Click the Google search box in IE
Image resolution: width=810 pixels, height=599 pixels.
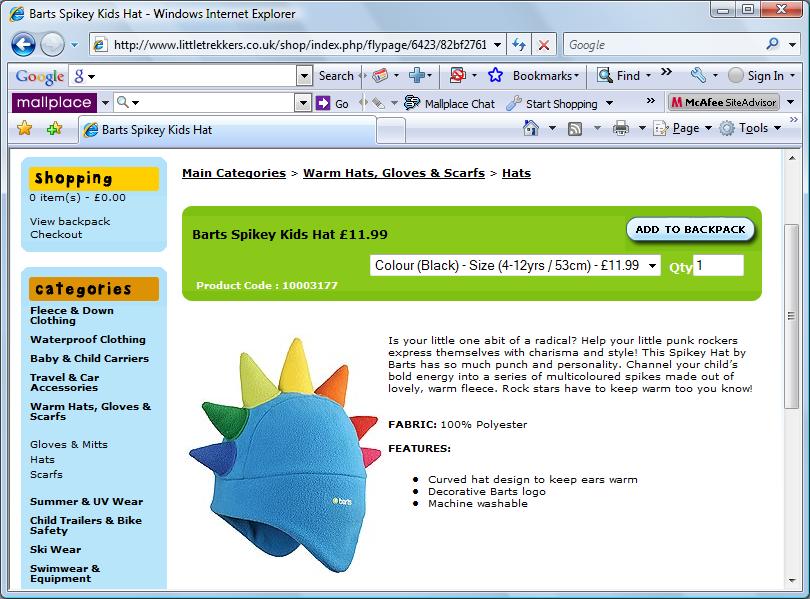pyautogui.click(x=664, y=45)
